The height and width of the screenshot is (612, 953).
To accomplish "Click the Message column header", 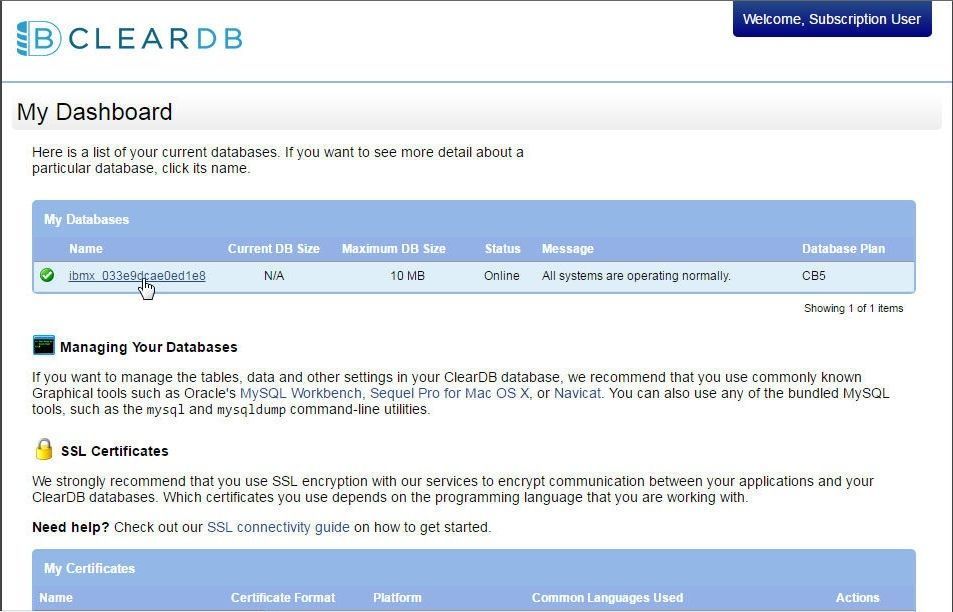I will (568, 249).
